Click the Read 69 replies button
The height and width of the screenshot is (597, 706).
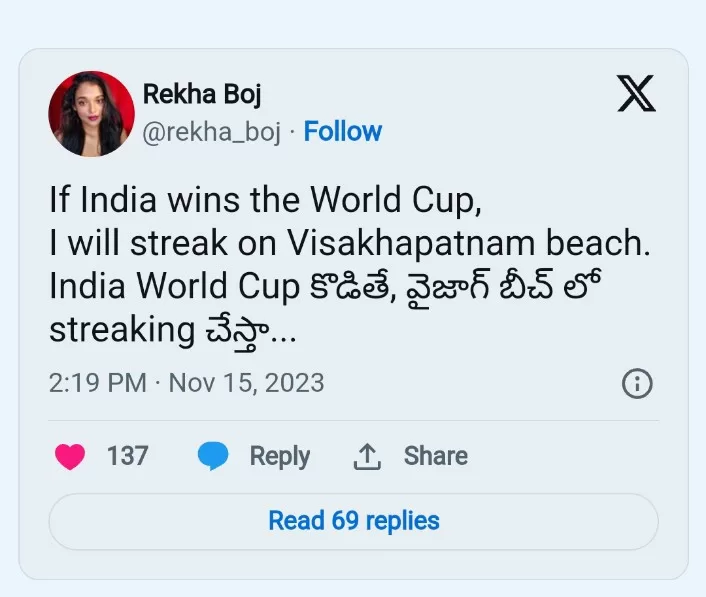[353, 521]
